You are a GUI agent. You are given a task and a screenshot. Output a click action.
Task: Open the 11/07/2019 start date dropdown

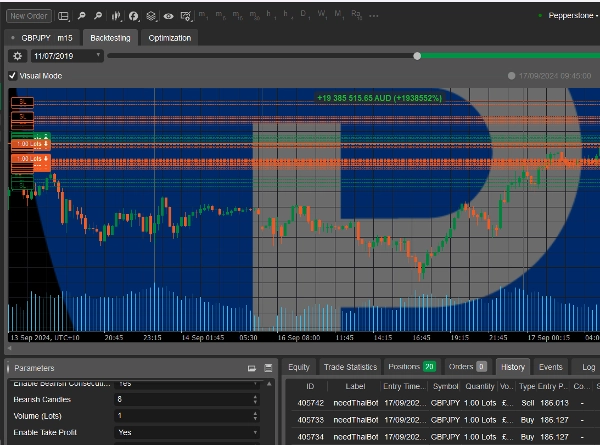[x=66, y=56]
